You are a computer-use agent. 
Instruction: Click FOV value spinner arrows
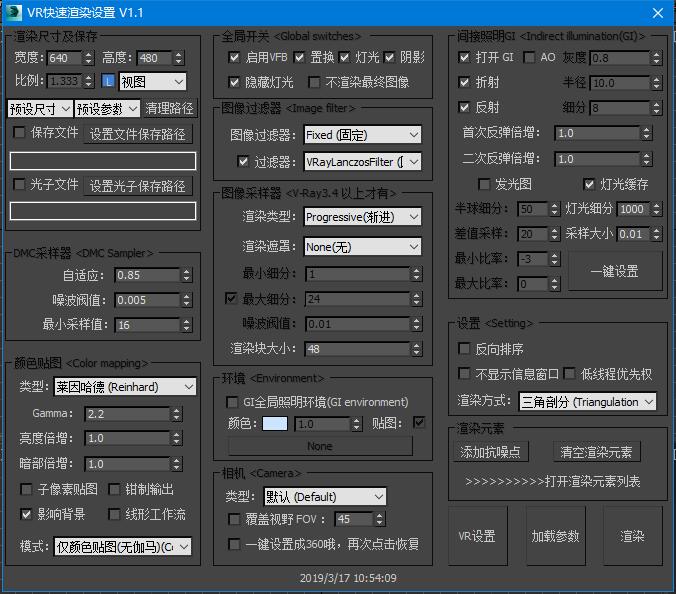(379, 519)
